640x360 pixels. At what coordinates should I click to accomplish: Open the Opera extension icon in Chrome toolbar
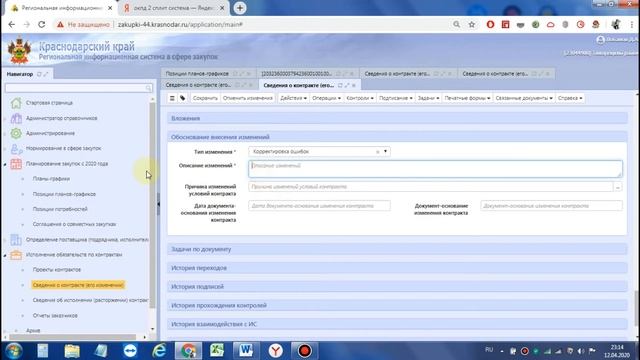(490, 24)
